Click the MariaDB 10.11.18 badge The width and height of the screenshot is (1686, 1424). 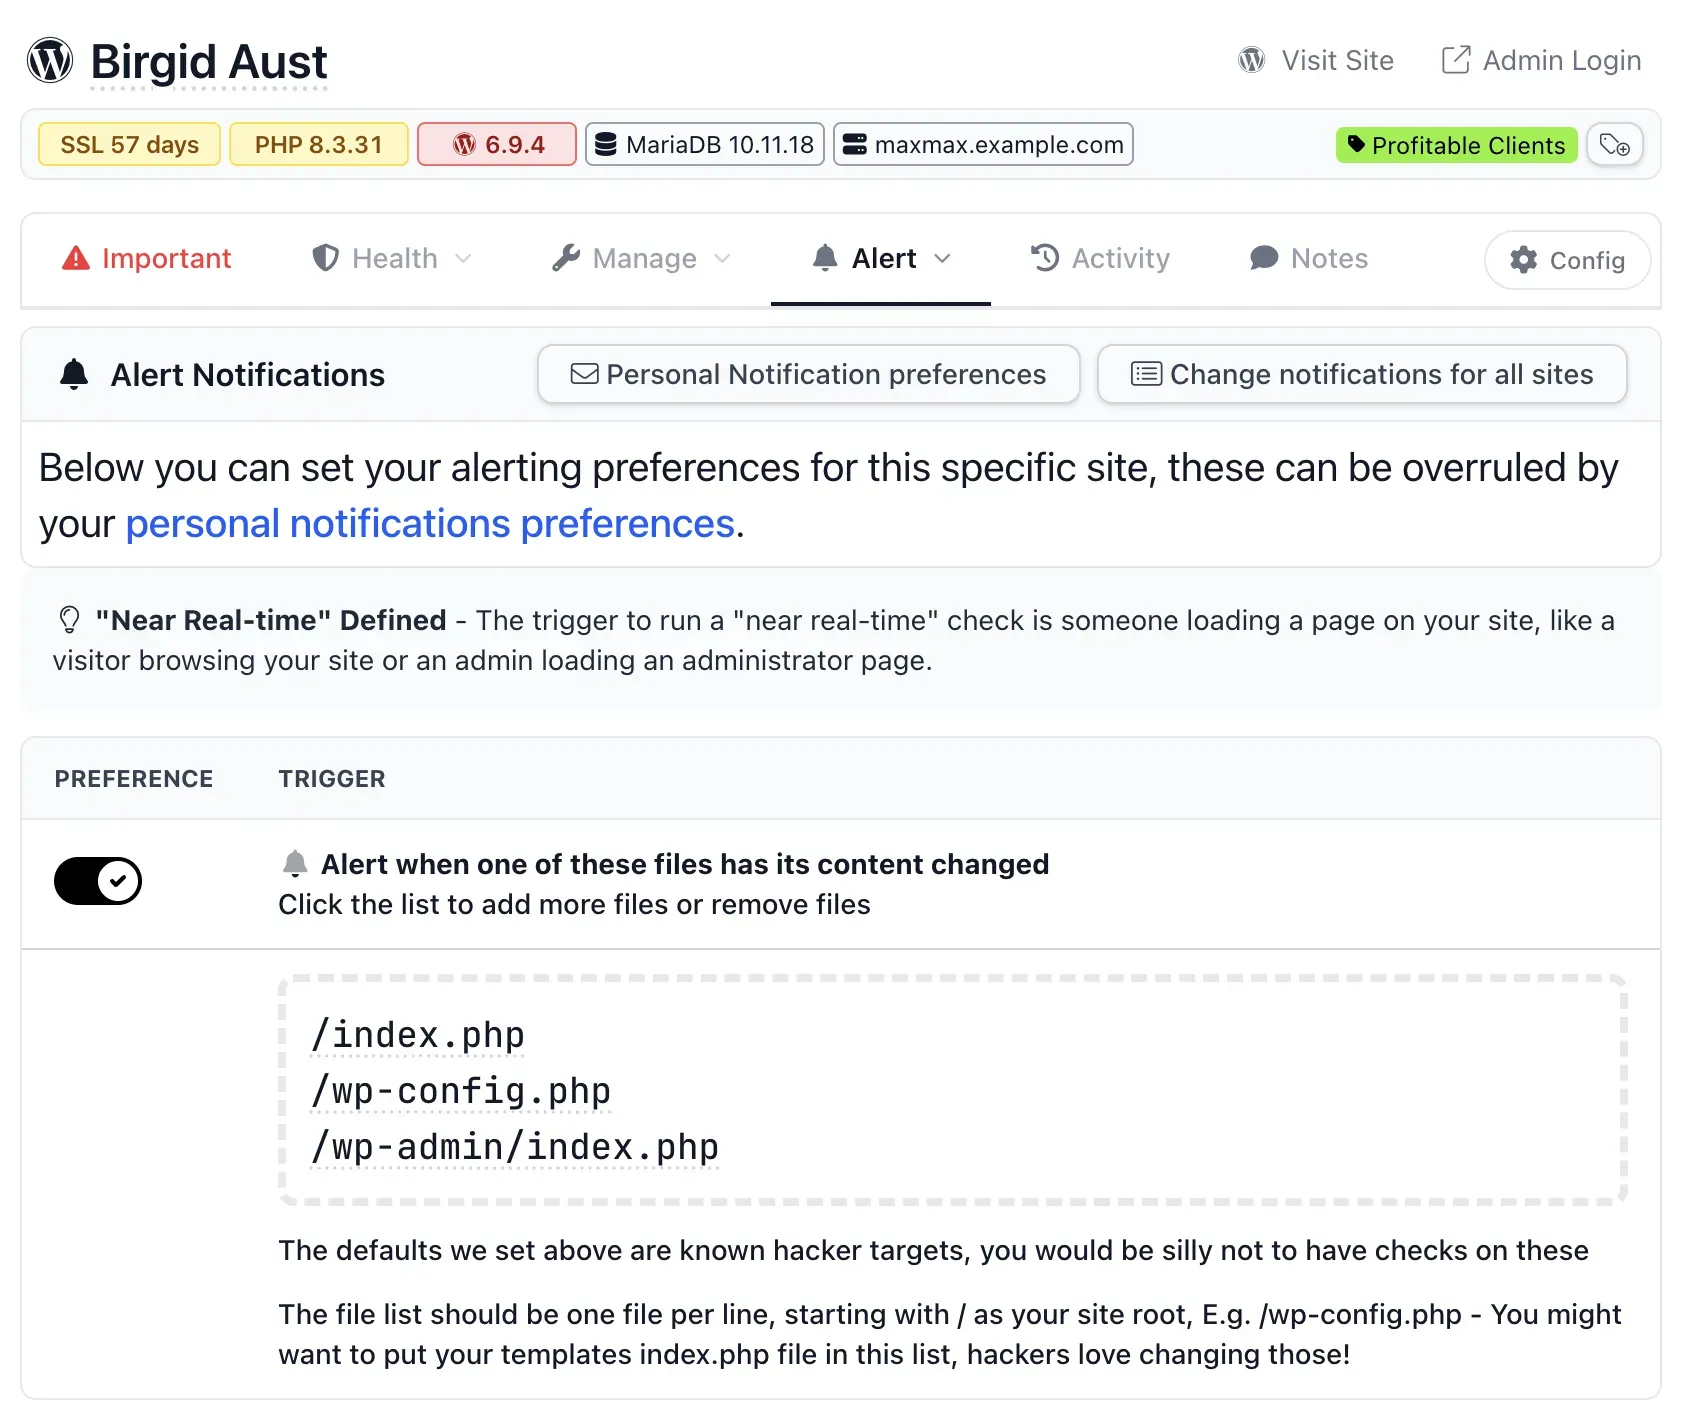705,144
